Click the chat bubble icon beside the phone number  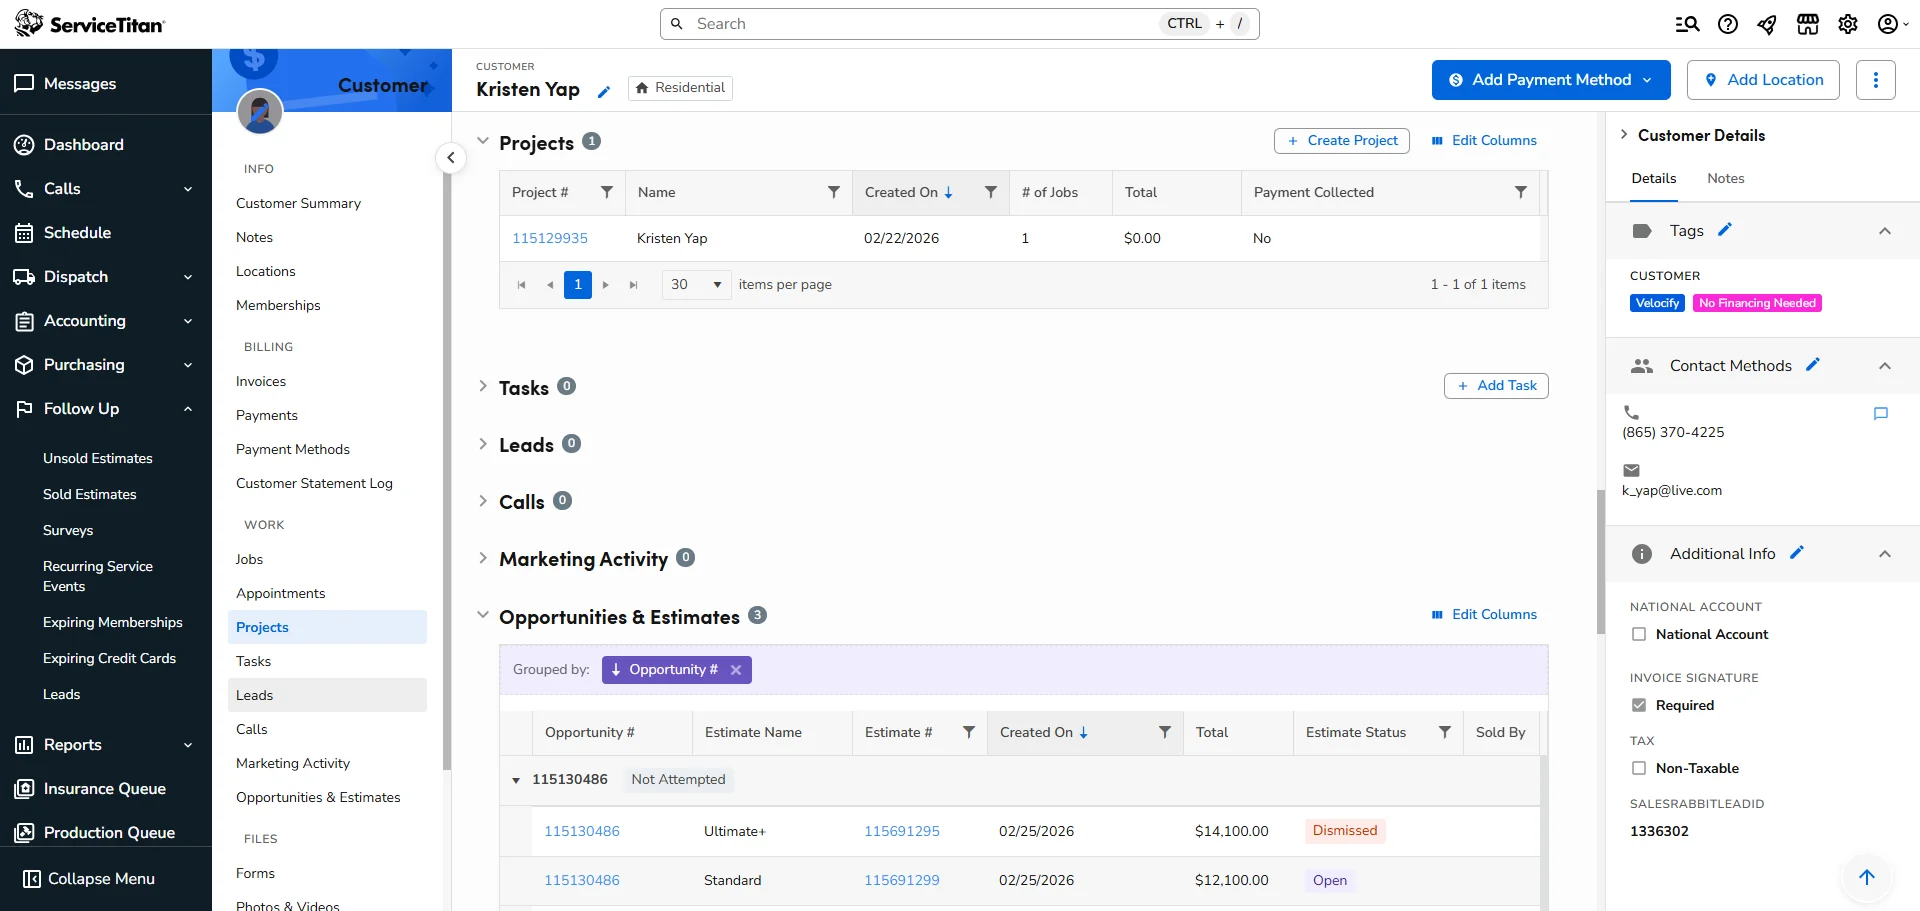click(x=1881, y=413)
